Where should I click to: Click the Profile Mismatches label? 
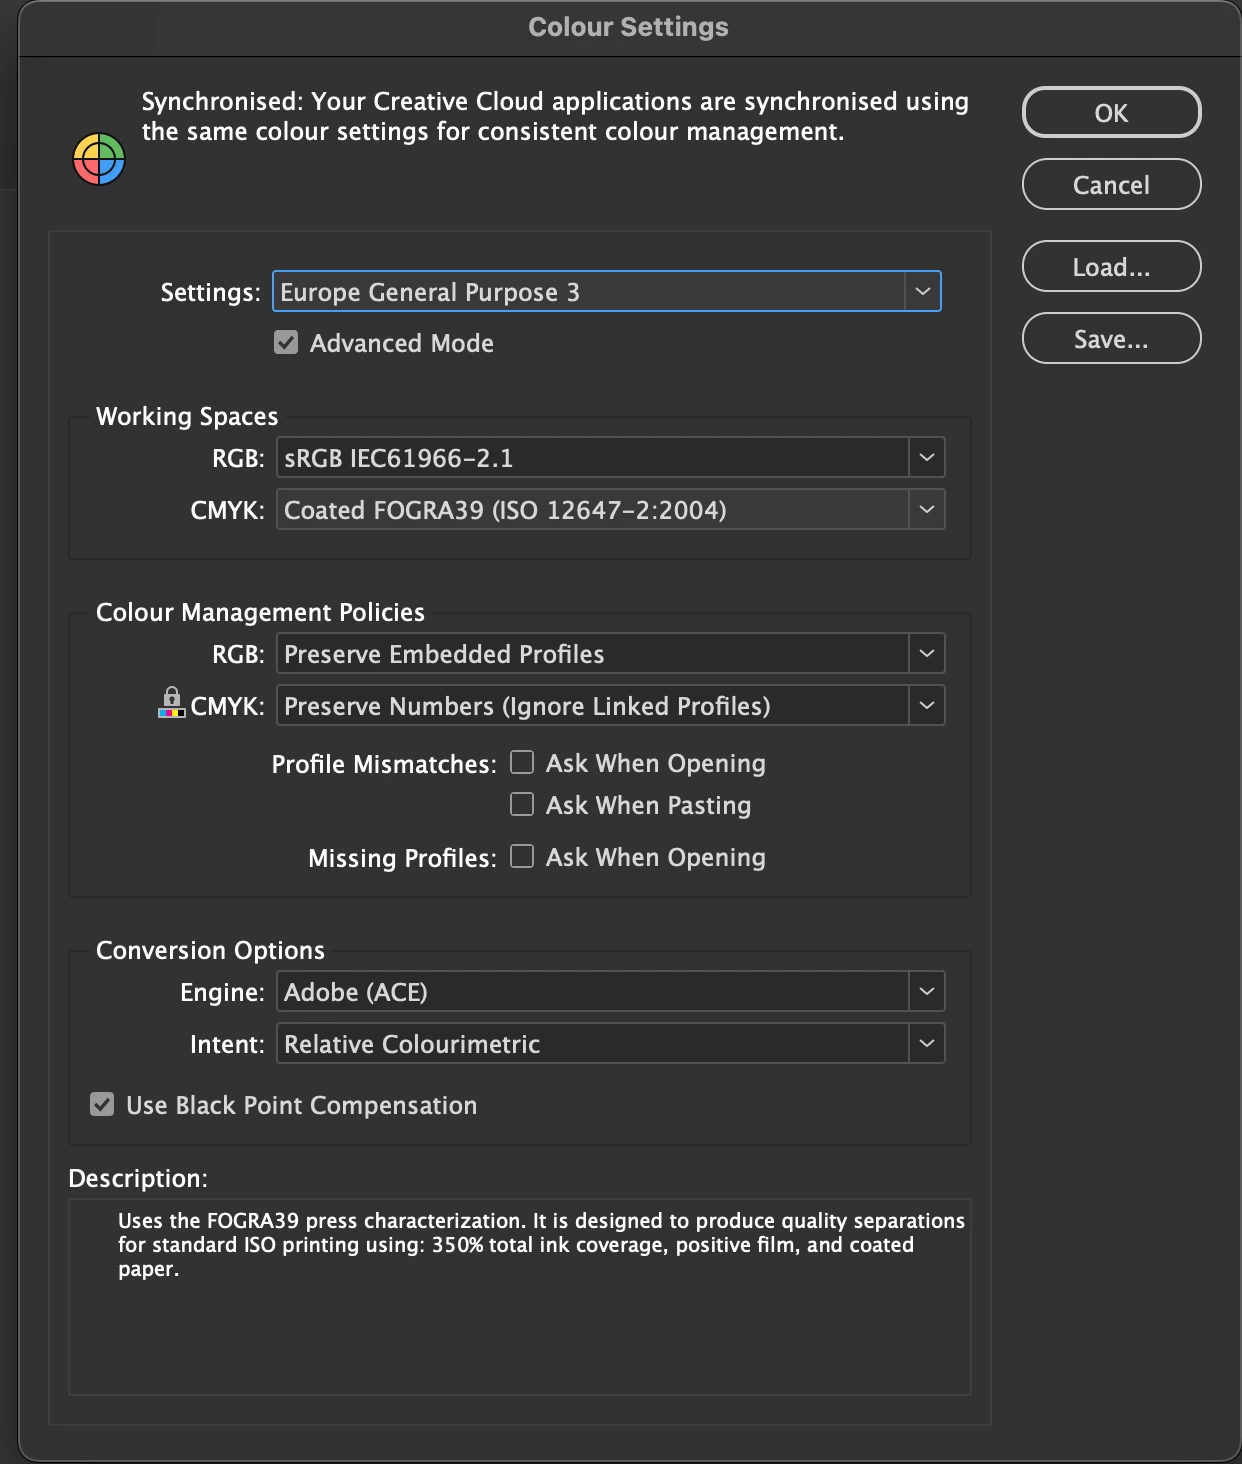click(x=384, y=764)
